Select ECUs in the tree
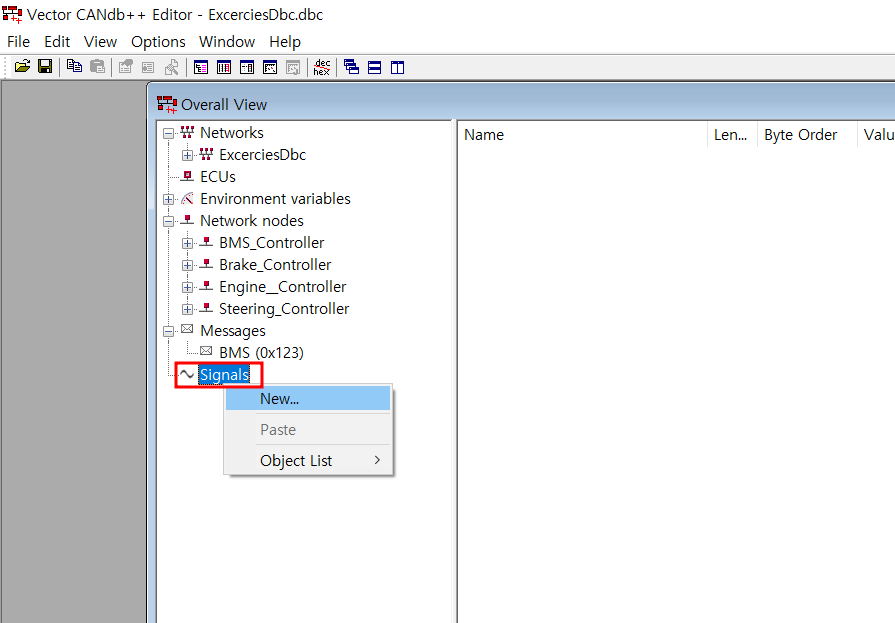895x623 pixels. coord(218,176)
